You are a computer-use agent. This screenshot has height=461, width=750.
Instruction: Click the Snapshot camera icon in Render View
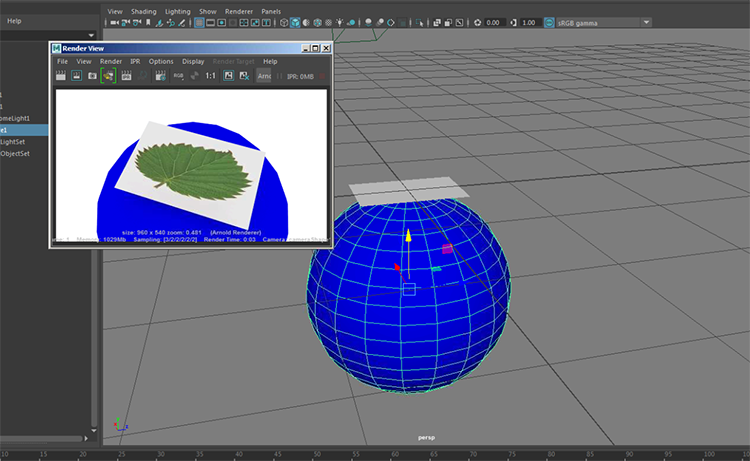point(91,75)
